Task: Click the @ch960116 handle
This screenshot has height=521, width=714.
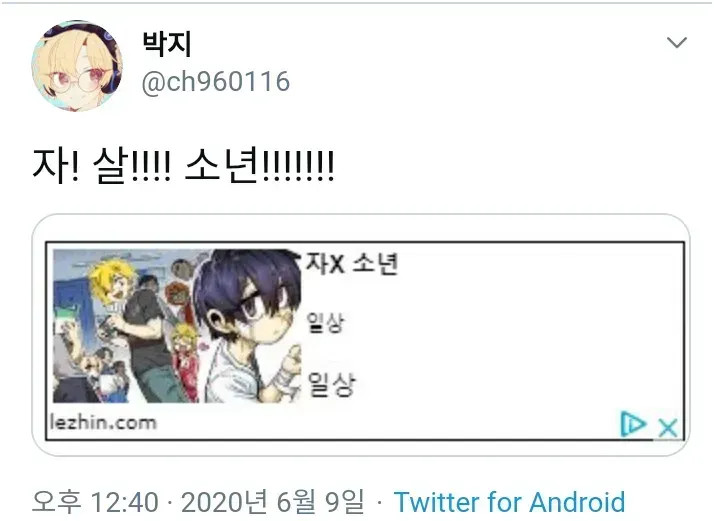Action: (x=215, y=82)
